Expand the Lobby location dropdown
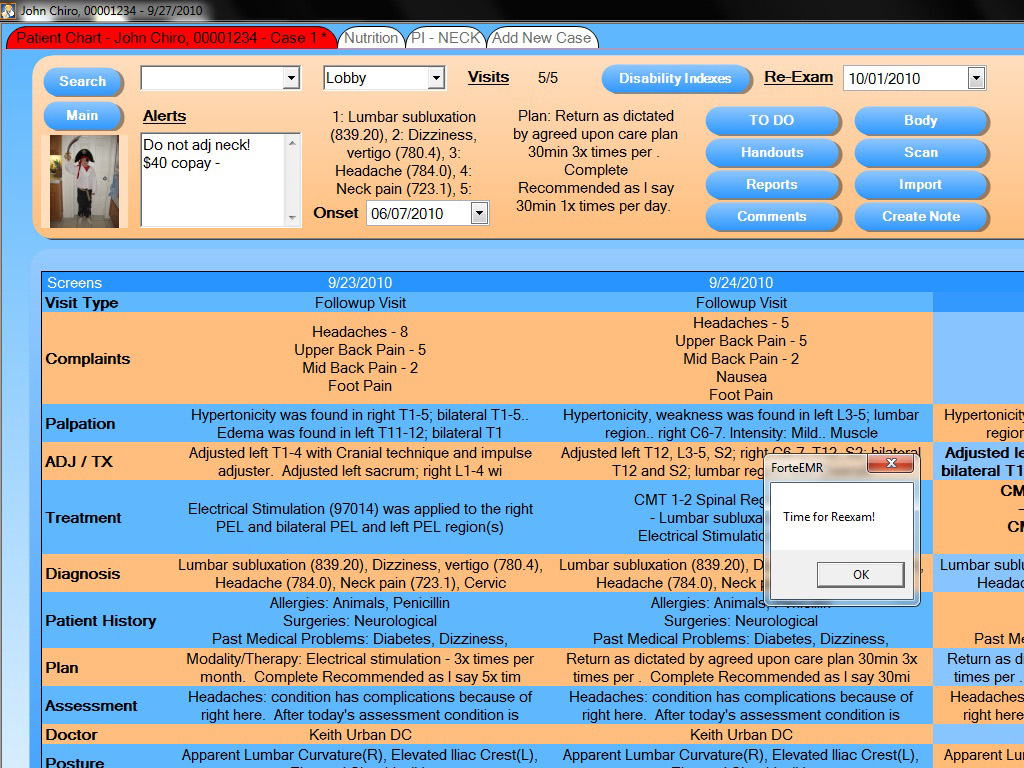This screenshot has height=768, width=1024. coord(436,78)
